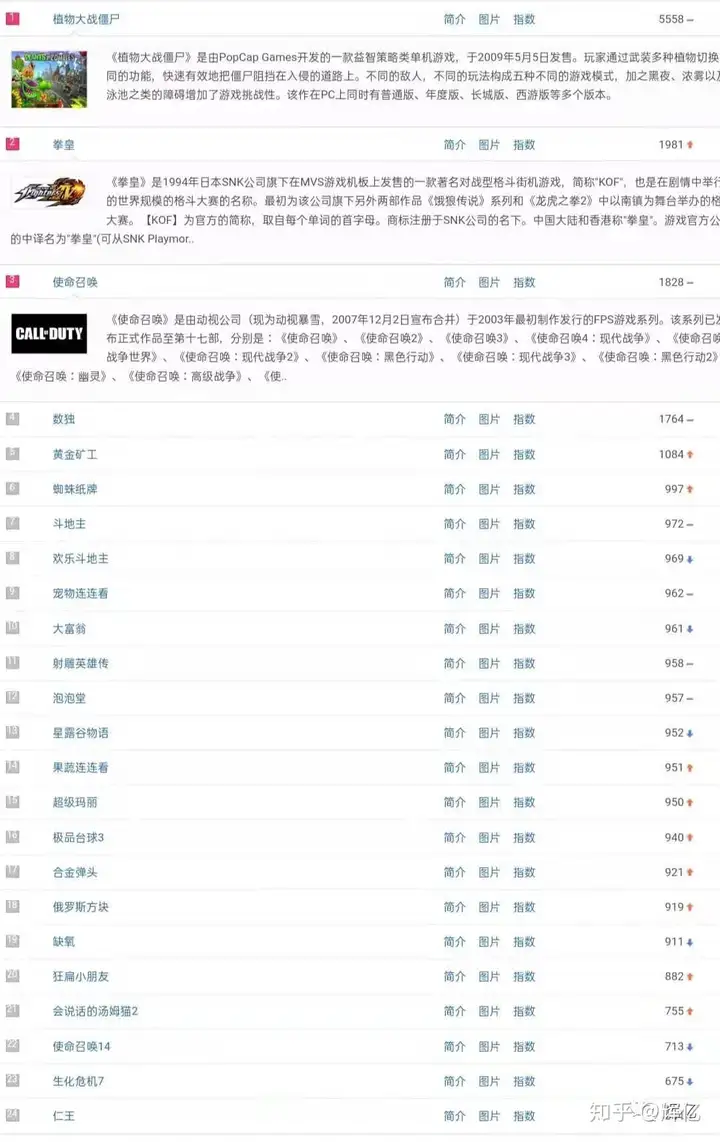Open the 缺氧 entry

[63, 942]
